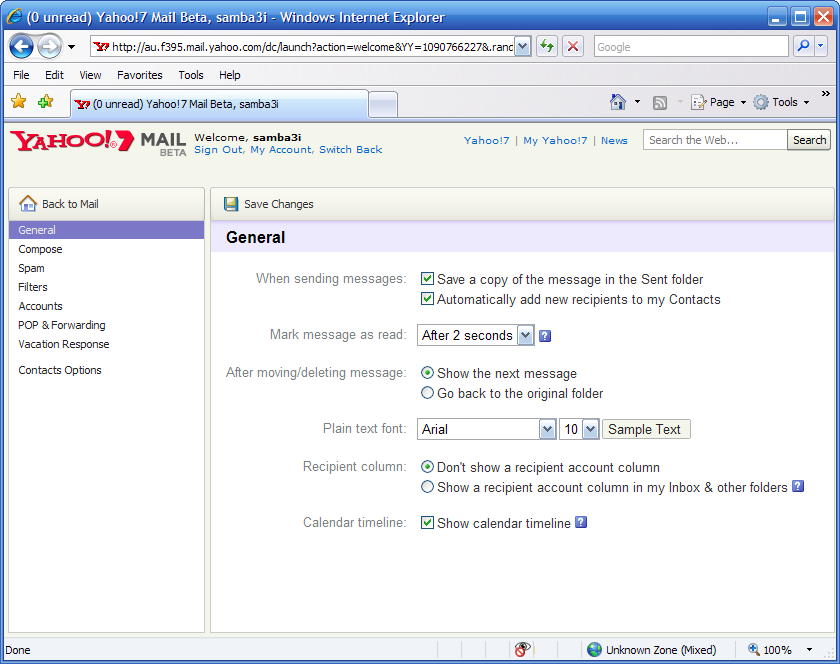Viewport: 840px width, 664px height.
Task: Click the Sign Out link
Action: point(218,150)
